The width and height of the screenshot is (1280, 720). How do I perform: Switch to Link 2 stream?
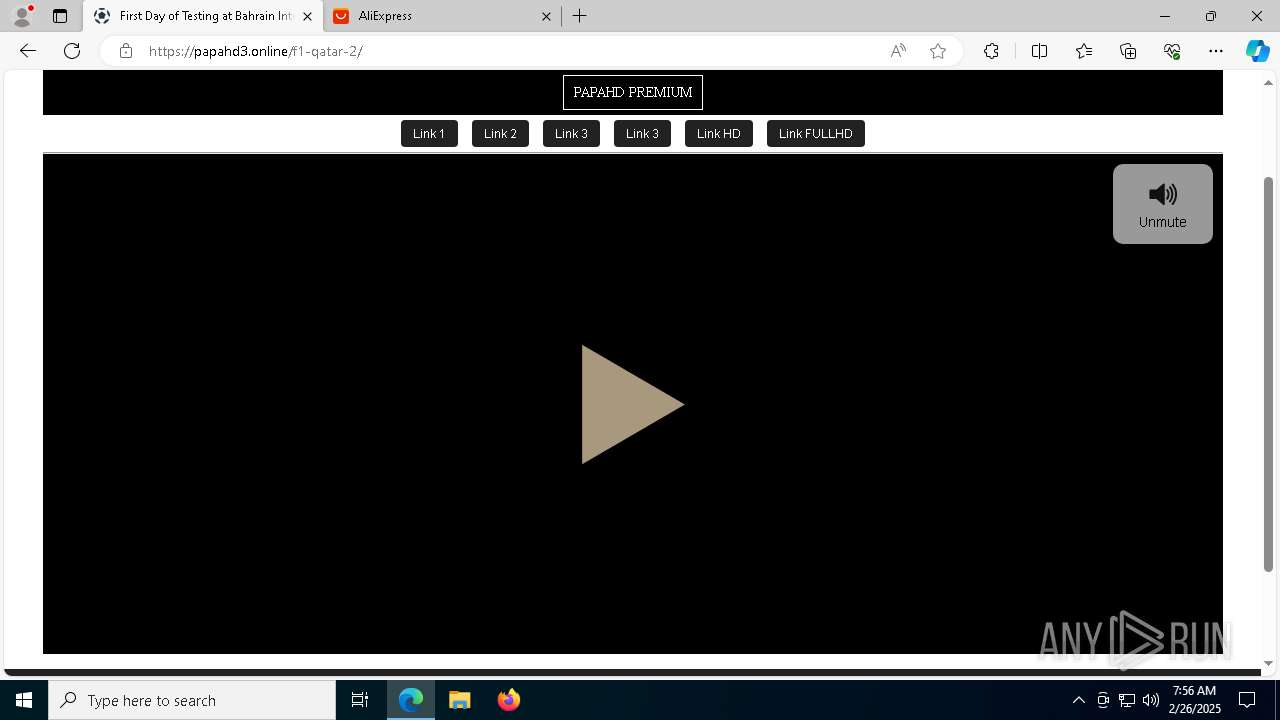(x=500, y=133)
